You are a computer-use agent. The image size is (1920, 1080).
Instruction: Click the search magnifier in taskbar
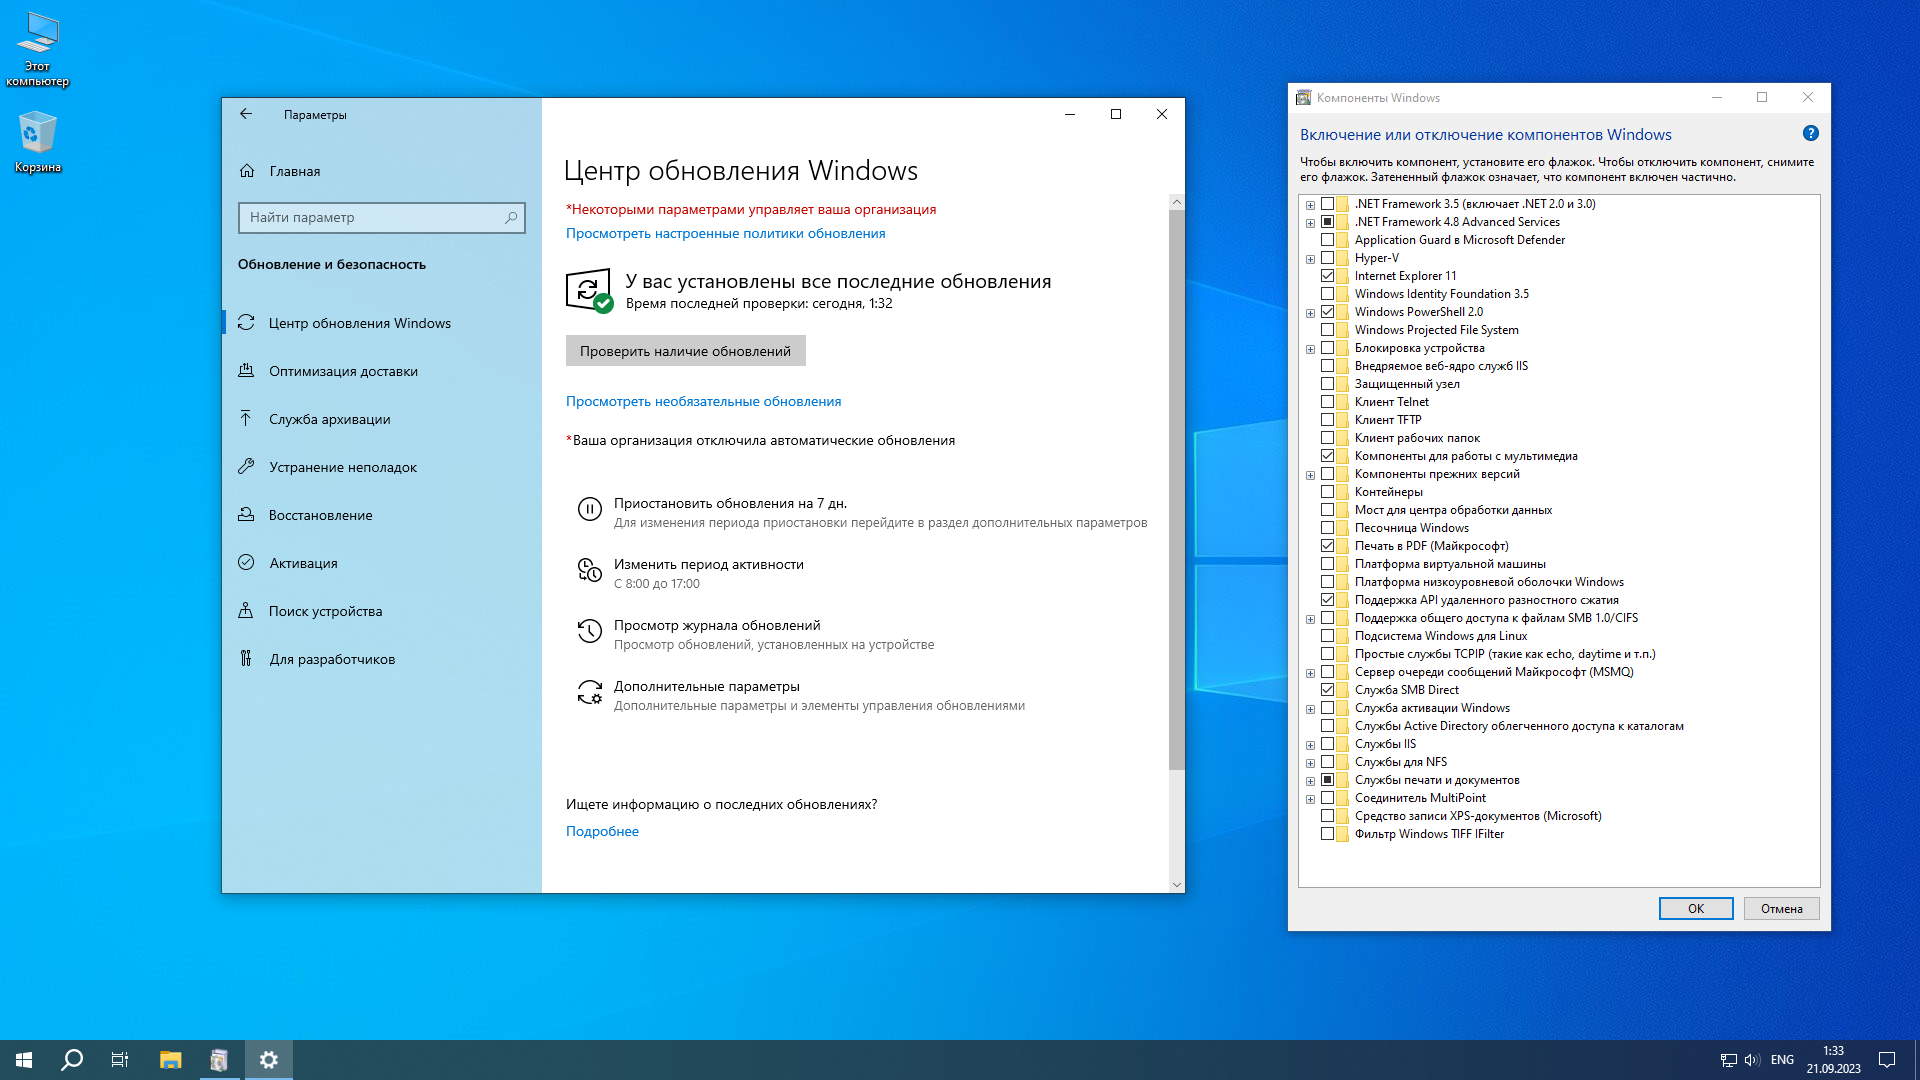72,1060
